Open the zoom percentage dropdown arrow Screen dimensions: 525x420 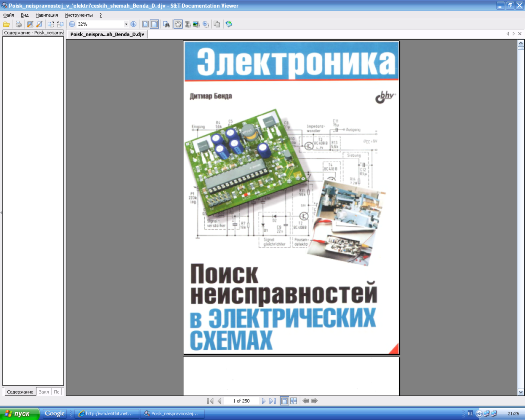126,24
